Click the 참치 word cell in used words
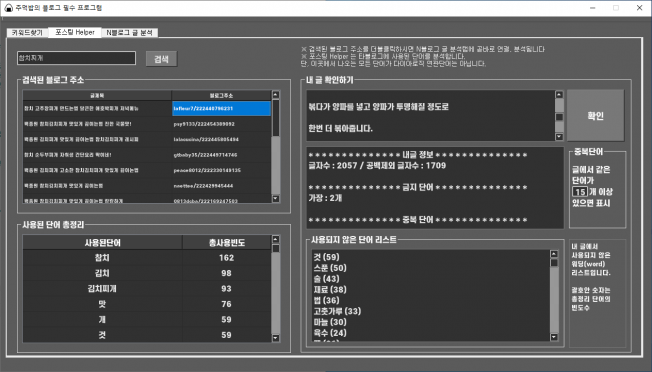This screenshot has height=372, width=652. click(x=103, y=258)
